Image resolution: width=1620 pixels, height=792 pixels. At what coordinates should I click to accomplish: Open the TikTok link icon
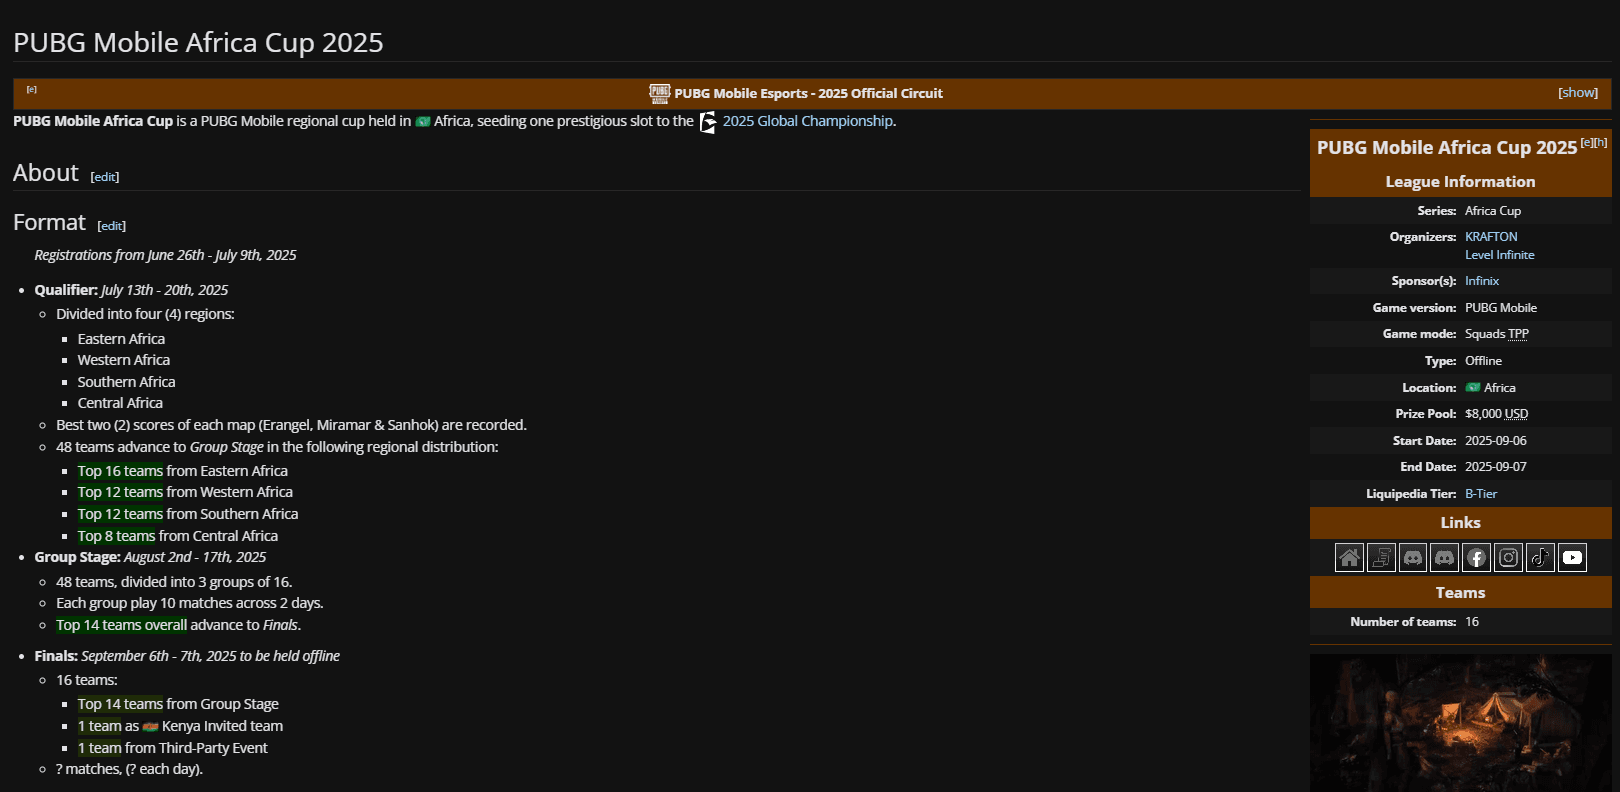click(x=1541, y=557)
